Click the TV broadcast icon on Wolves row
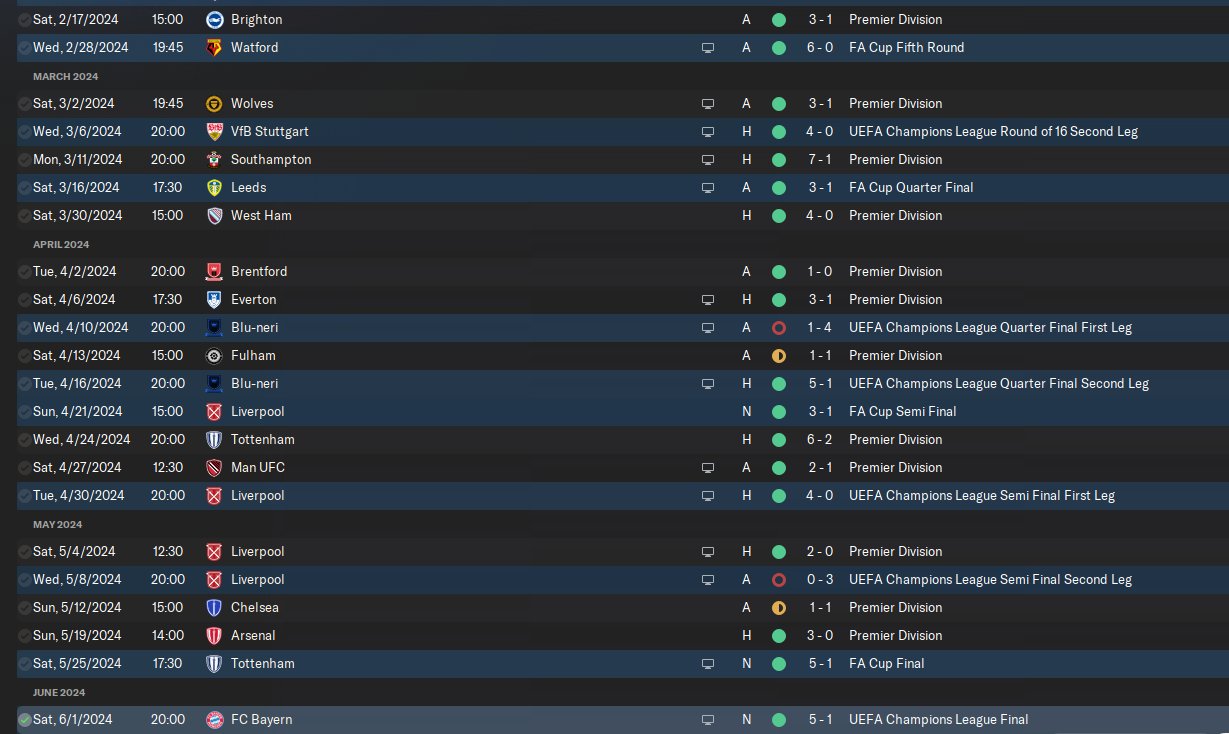This screenshot has height=734, width=1229. 708,103
